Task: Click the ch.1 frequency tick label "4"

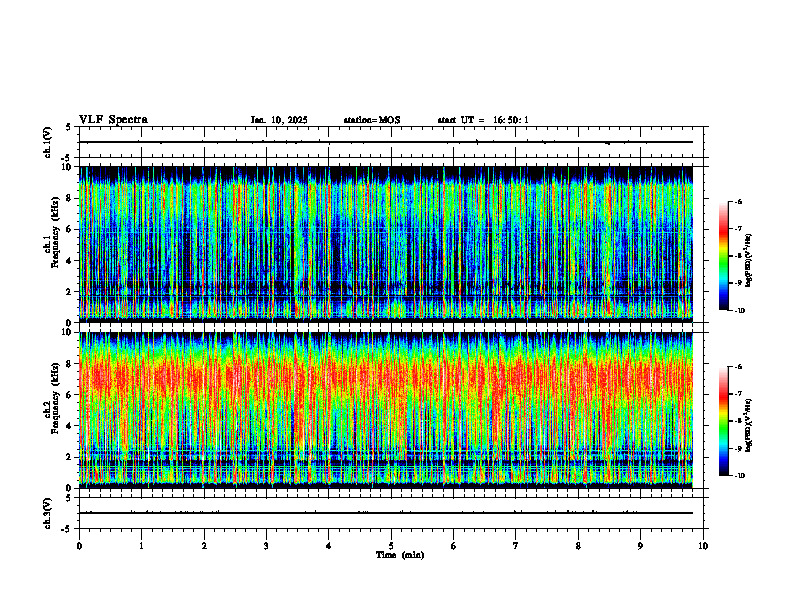Action: pos(70,261)
